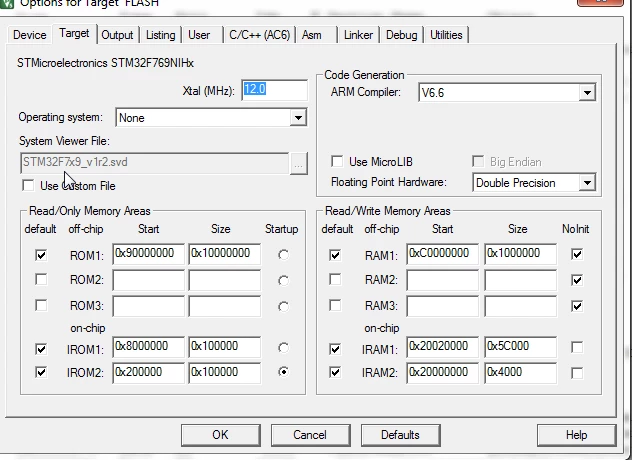Enable the IRAM2 NoInit checkbox
This screenshot has height=460, width=632.
[x=577, y=373]
